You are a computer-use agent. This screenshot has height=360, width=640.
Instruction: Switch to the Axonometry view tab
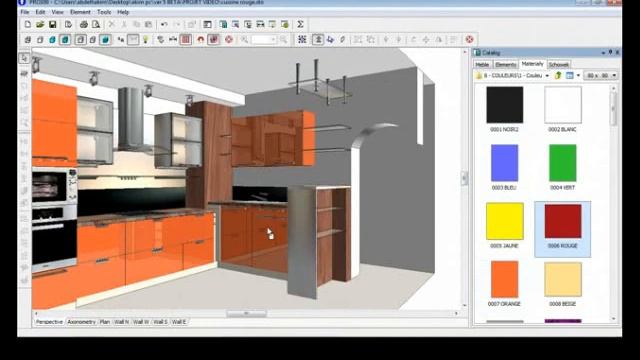(x=81, y=322)
